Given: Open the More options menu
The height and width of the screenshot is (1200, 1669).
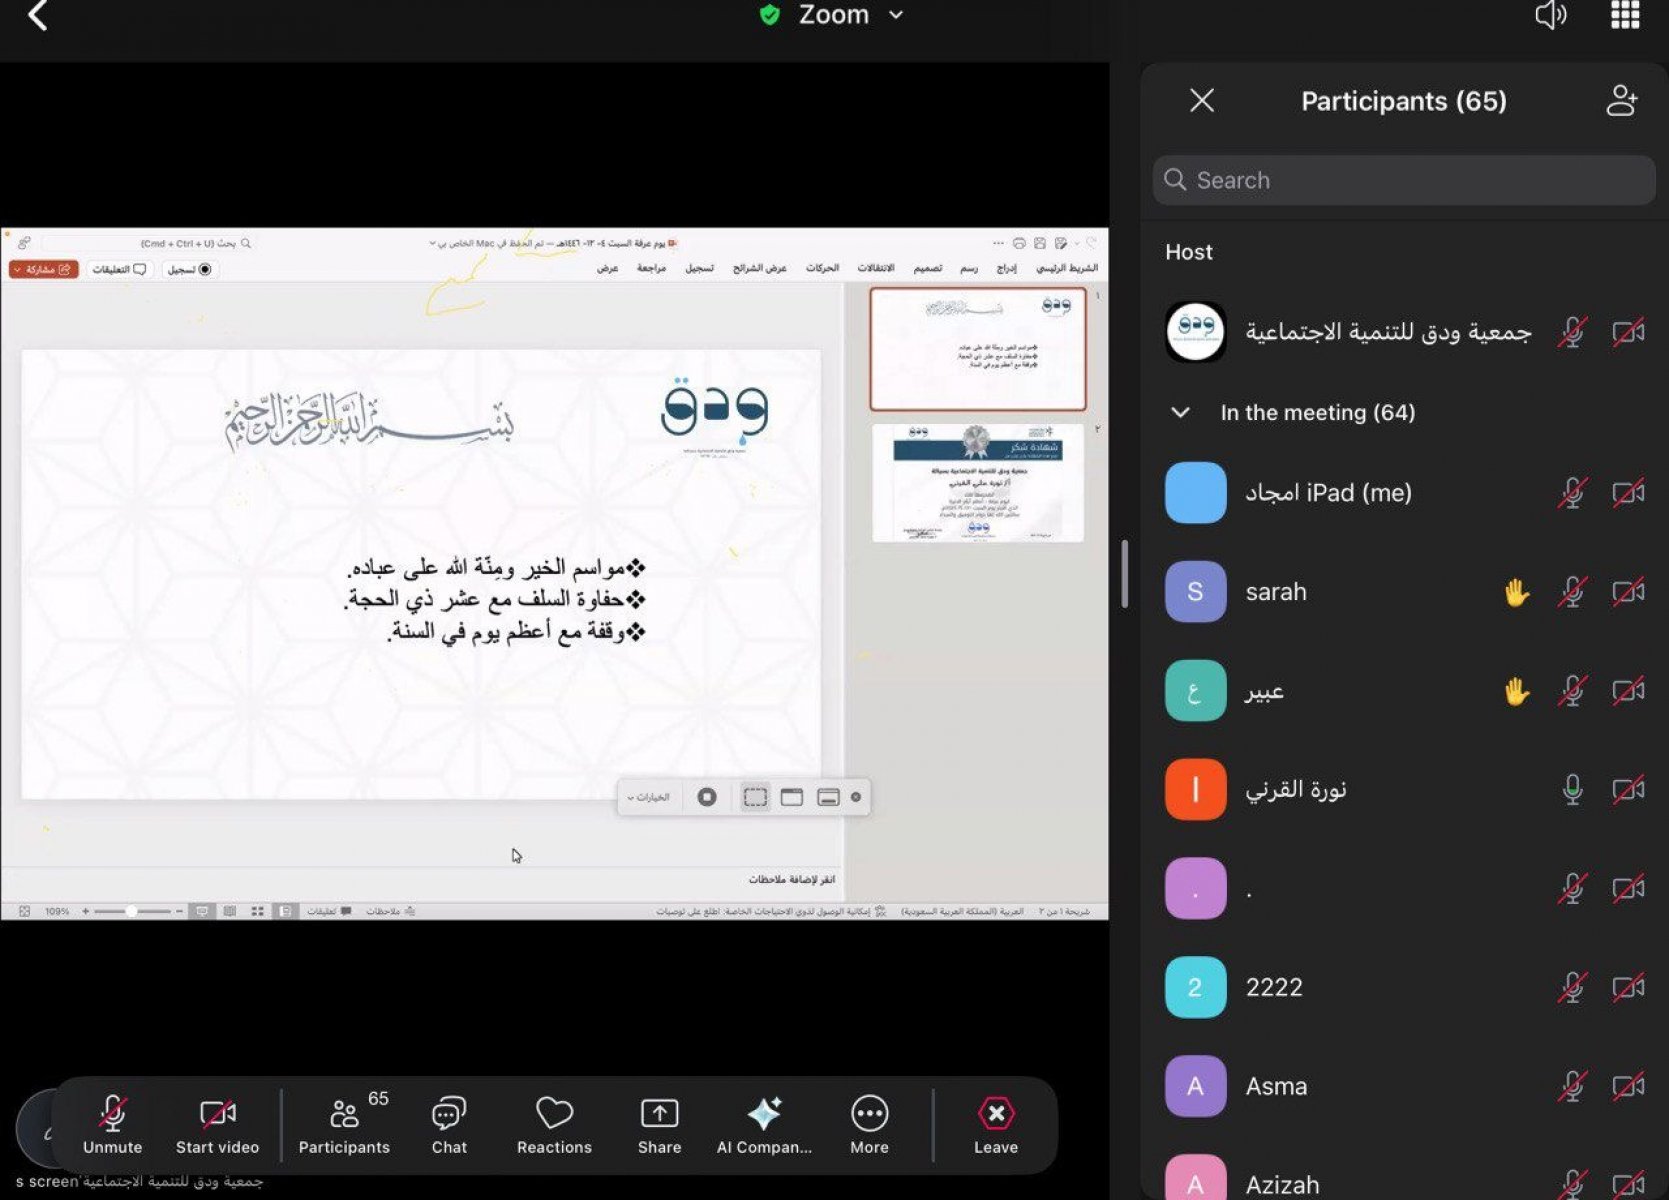Looking at the screenshot, I should 869,1125.
